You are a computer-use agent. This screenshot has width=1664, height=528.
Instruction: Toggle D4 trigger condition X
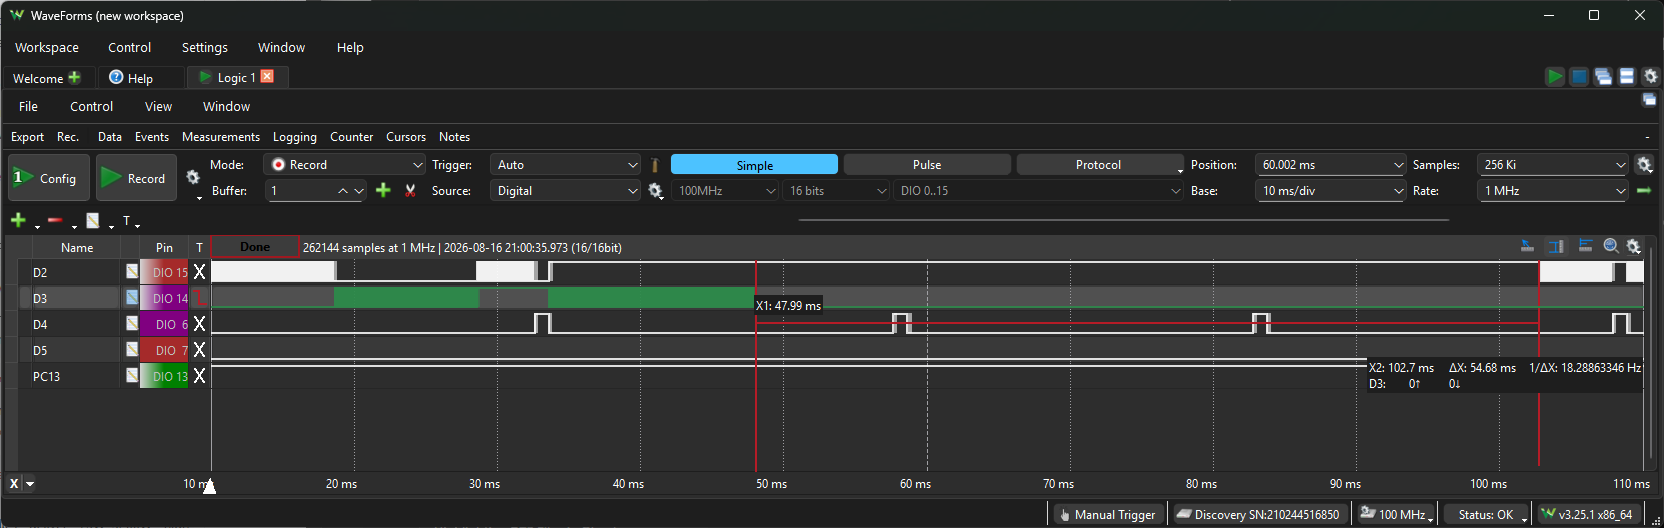coord(199,323)
